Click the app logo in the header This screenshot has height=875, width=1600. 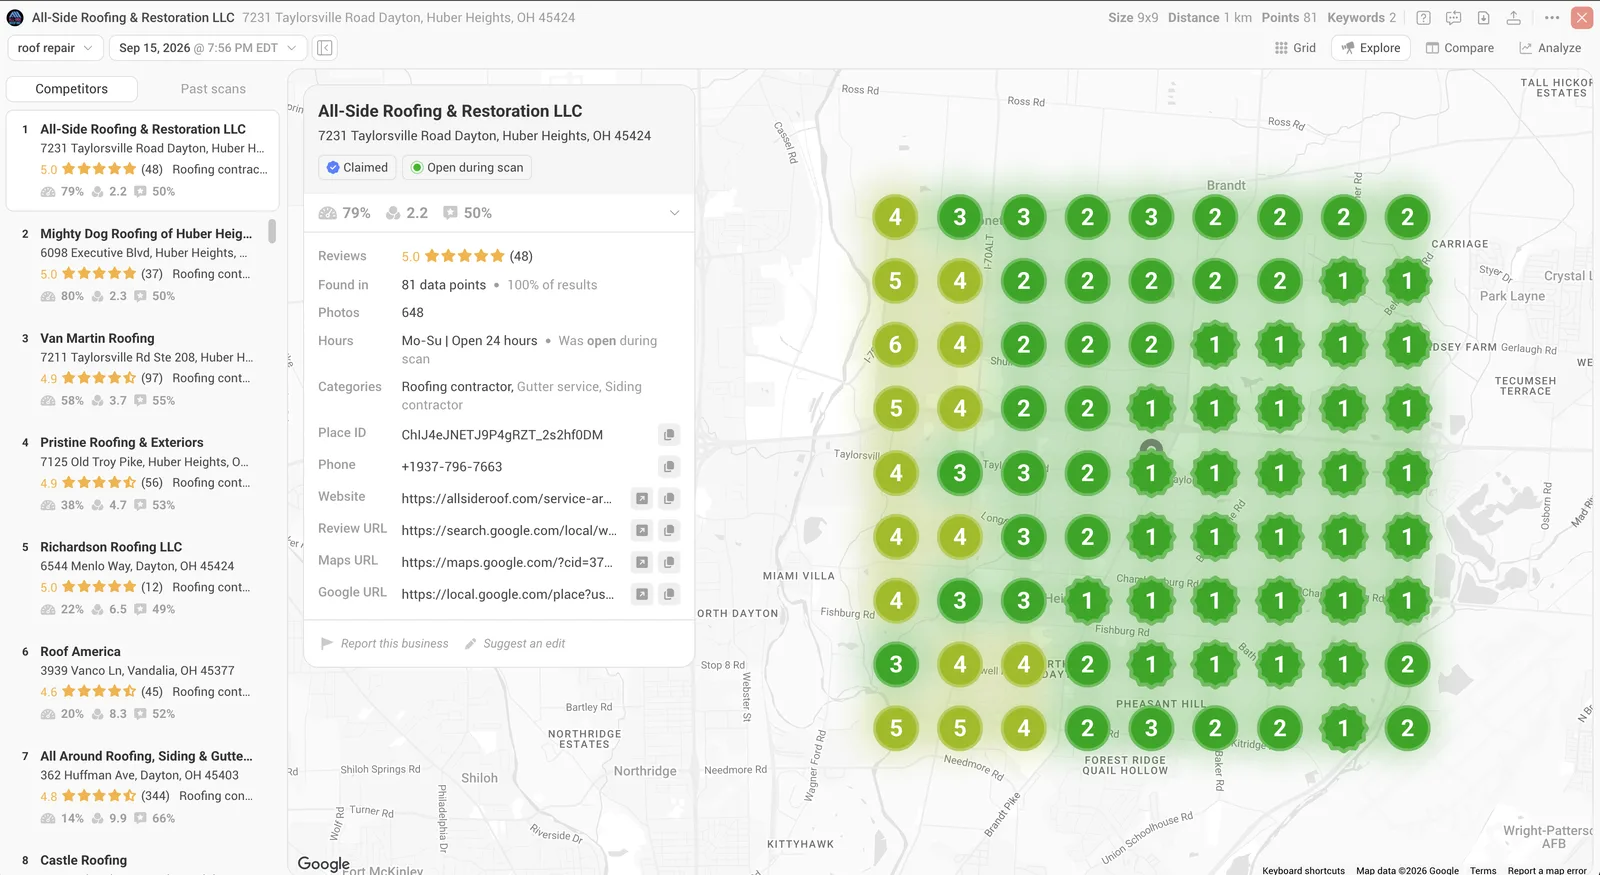15,18
